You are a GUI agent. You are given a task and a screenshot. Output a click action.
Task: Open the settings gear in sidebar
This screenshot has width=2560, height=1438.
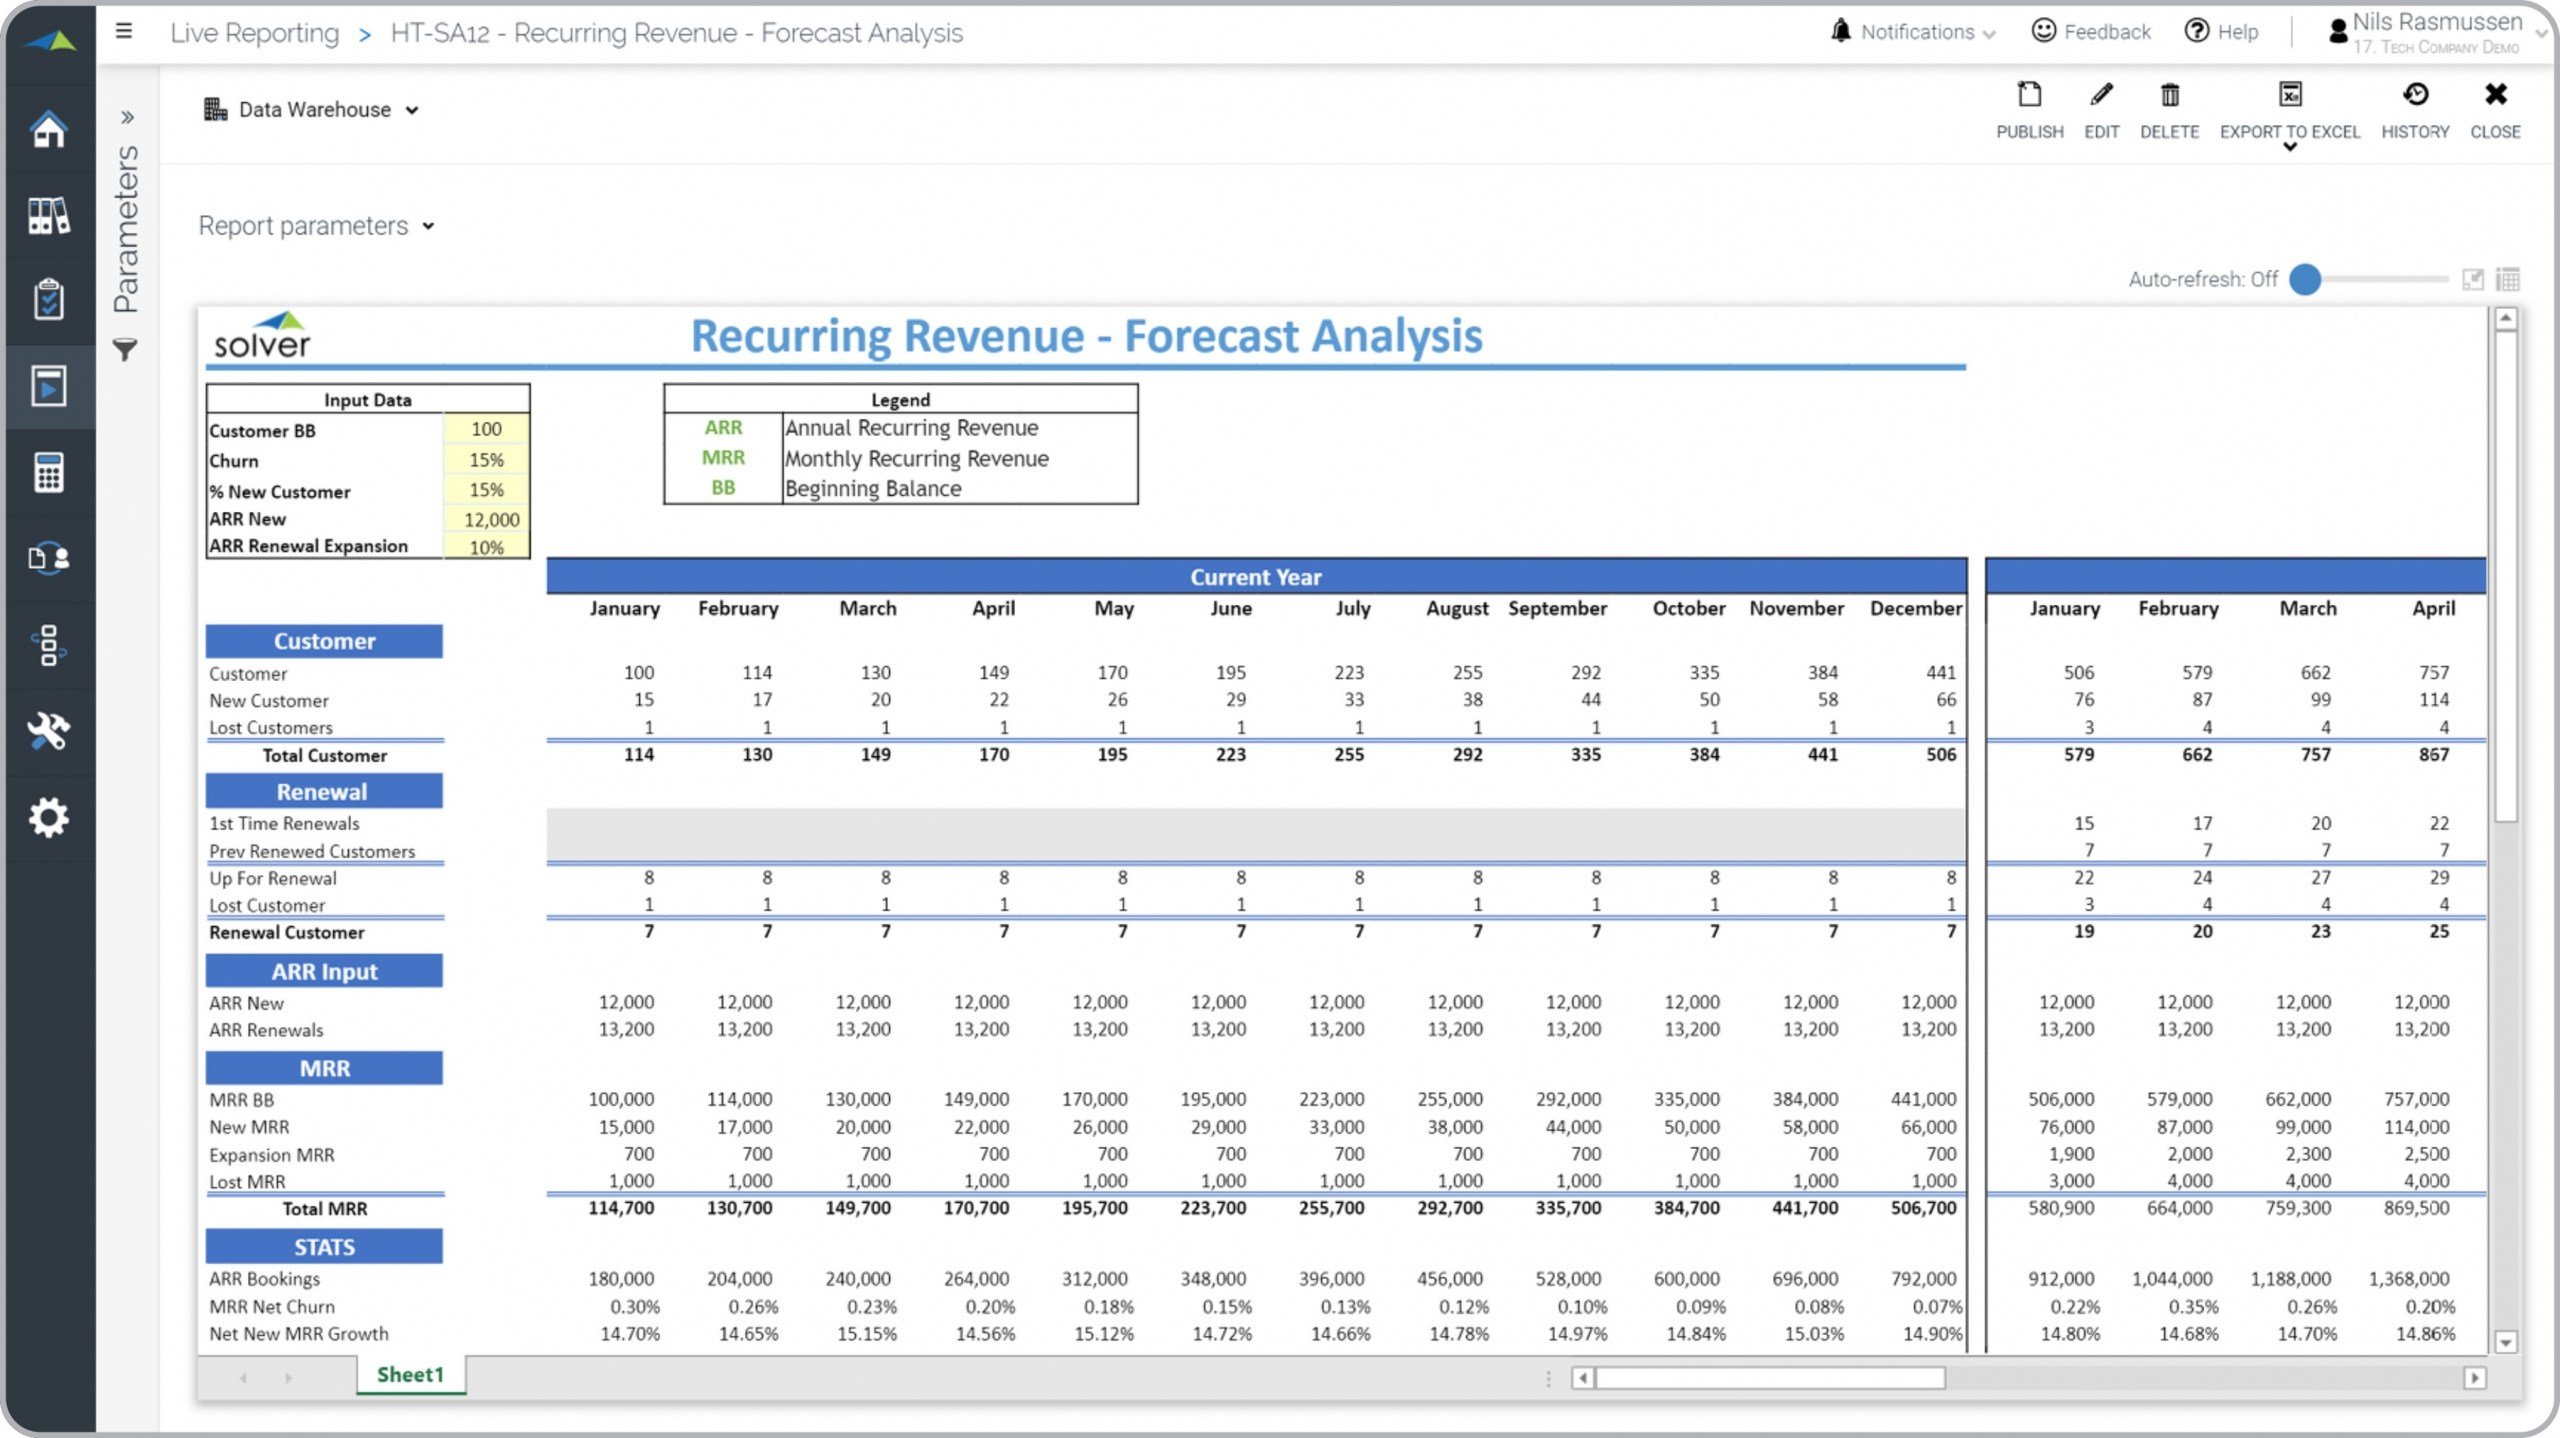point(48,818)
